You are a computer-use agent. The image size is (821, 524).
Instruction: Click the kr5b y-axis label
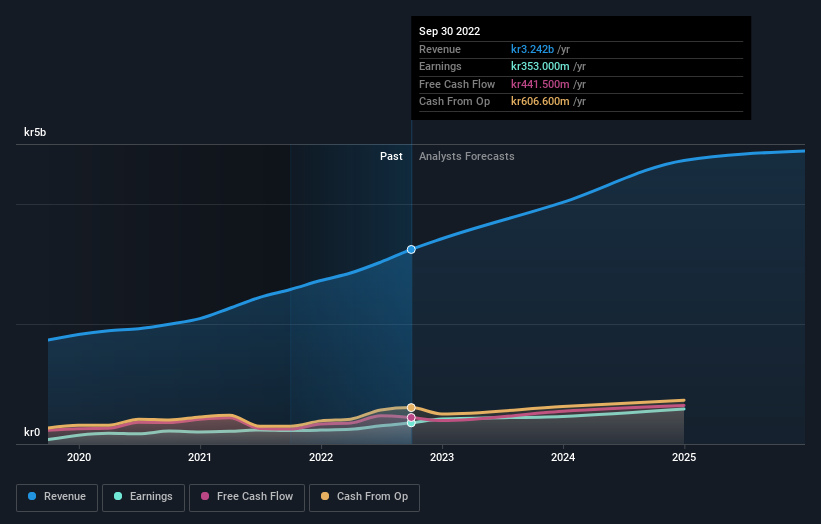(x=35, y=132)
